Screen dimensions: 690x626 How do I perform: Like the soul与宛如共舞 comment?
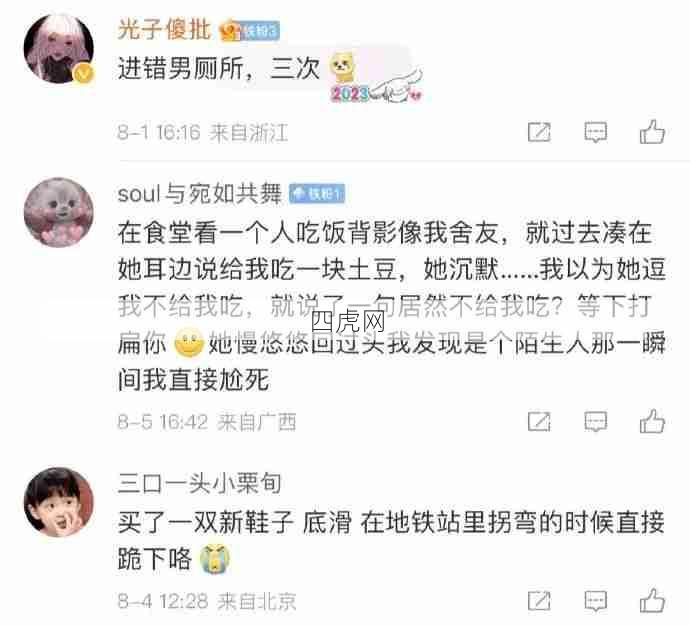pyautogui.click(x=652, y=421)
